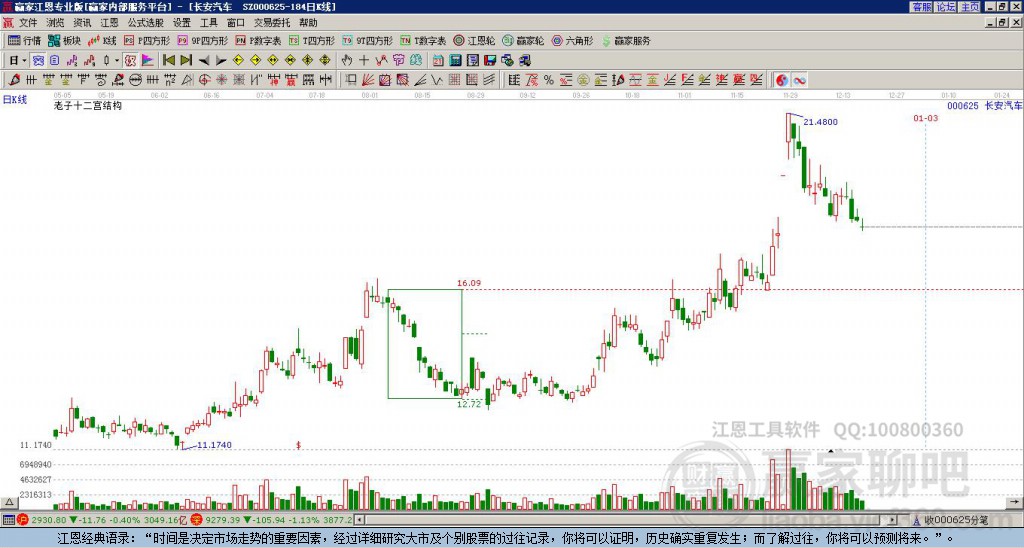Click the 12.72 level label

point(469,404)
